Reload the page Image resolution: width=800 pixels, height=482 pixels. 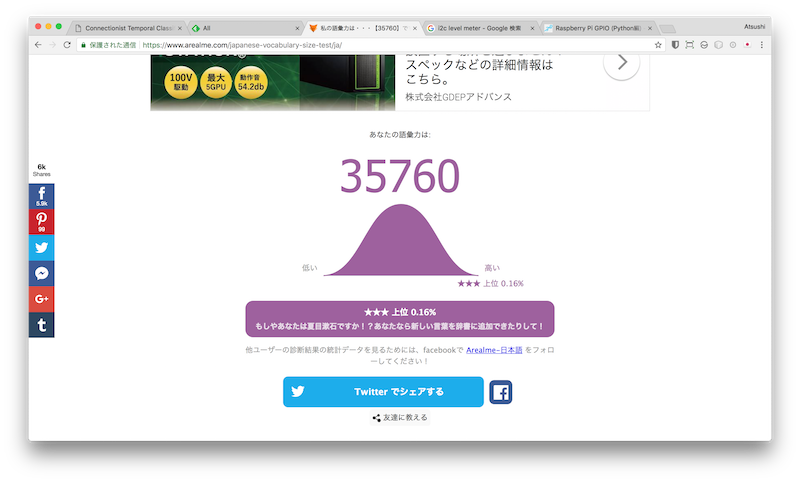point(67,45)
